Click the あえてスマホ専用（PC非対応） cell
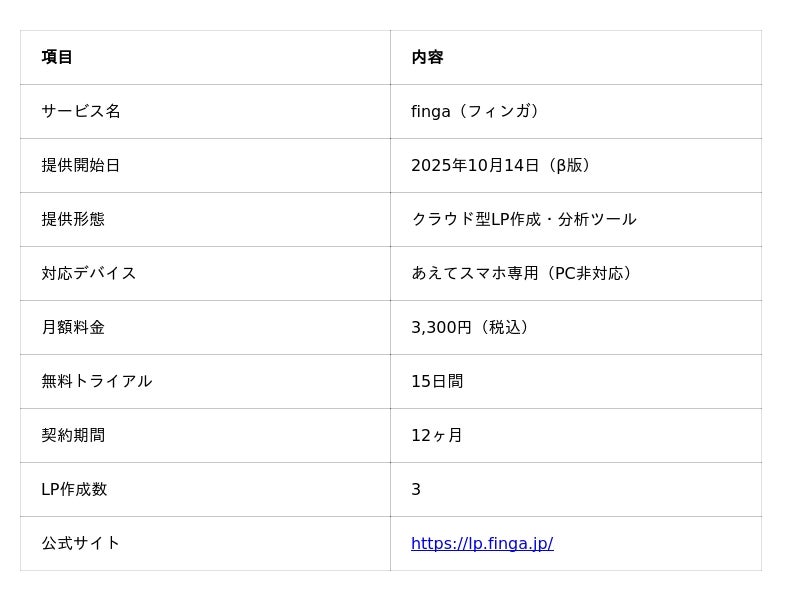The height and width of the screenshot is (601, 800). tap(524, 273)
